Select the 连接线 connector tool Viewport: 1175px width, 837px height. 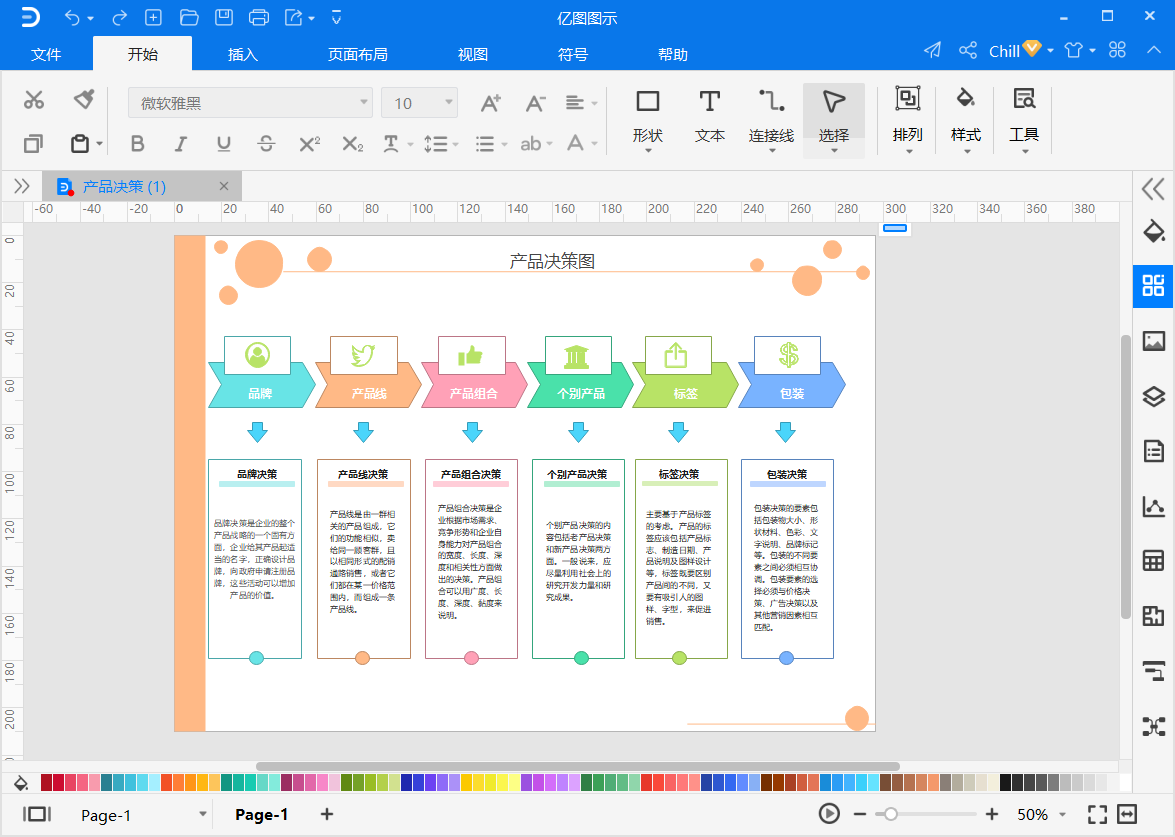tap(771, 118)
